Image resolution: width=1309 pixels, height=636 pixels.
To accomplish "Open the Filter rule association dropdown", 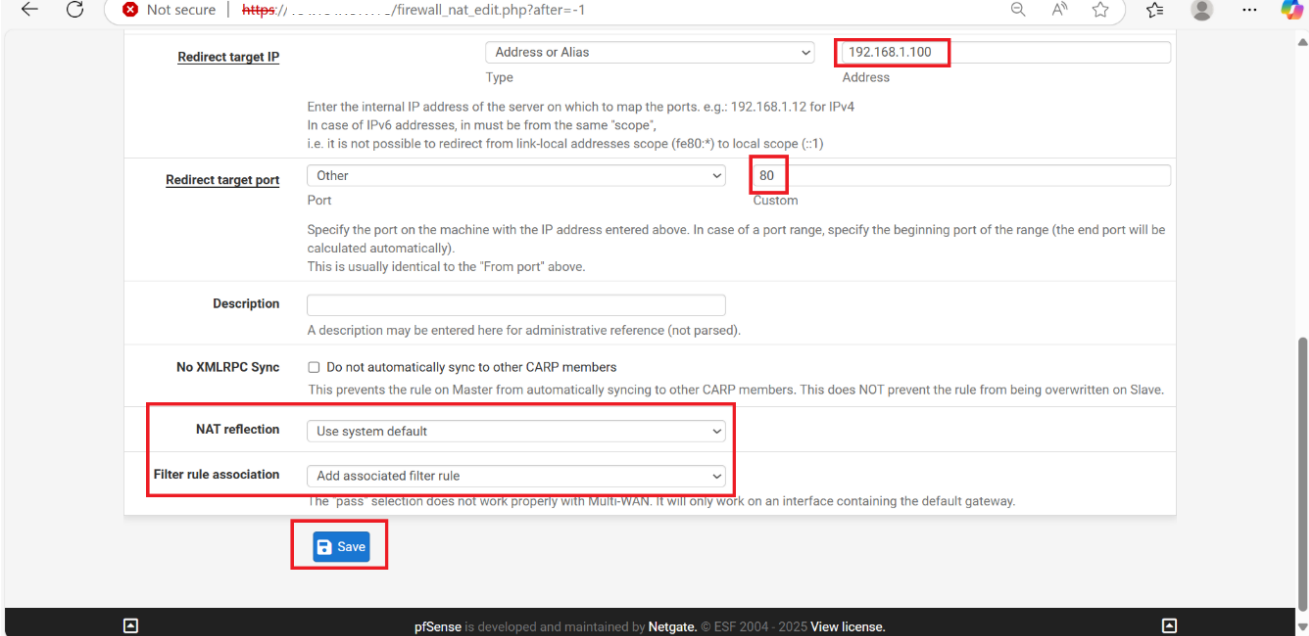I will click(x=516, y=476).
